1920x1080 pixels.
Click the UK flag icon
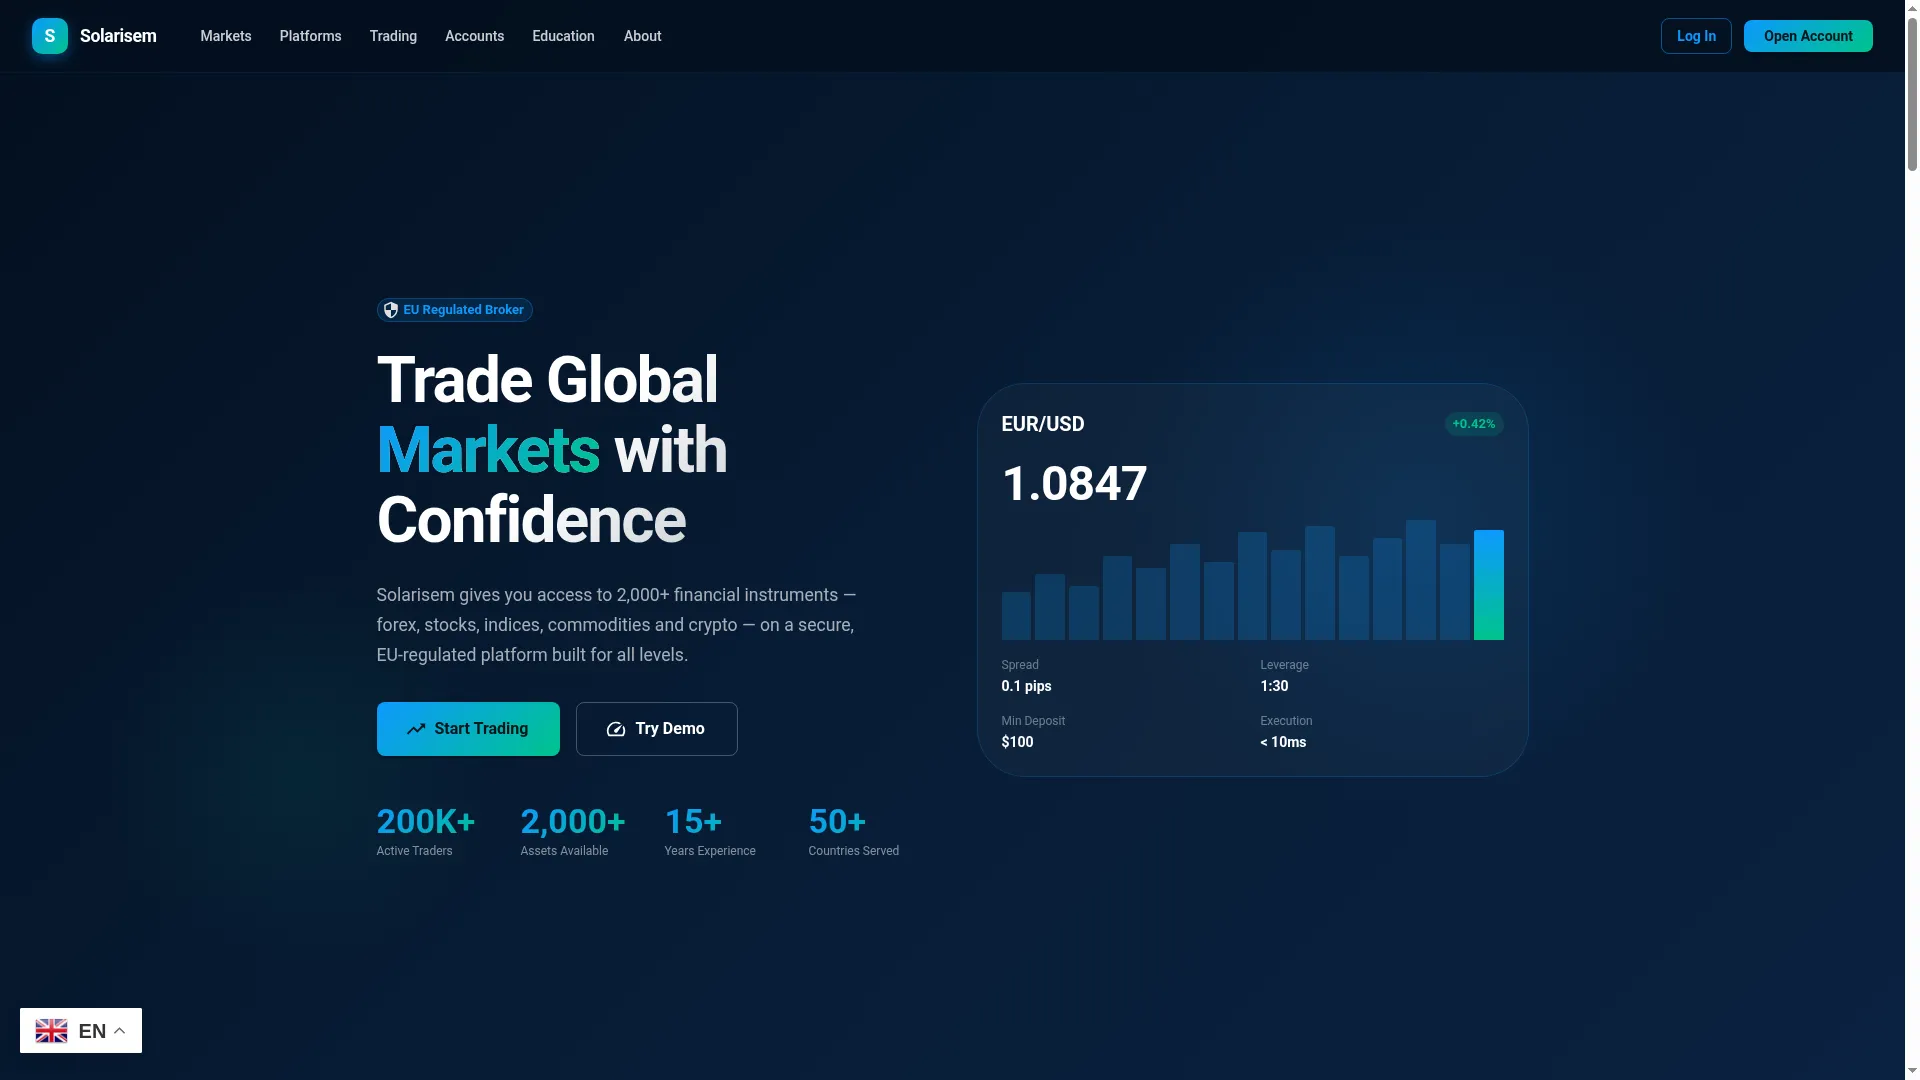(51, 1031)
